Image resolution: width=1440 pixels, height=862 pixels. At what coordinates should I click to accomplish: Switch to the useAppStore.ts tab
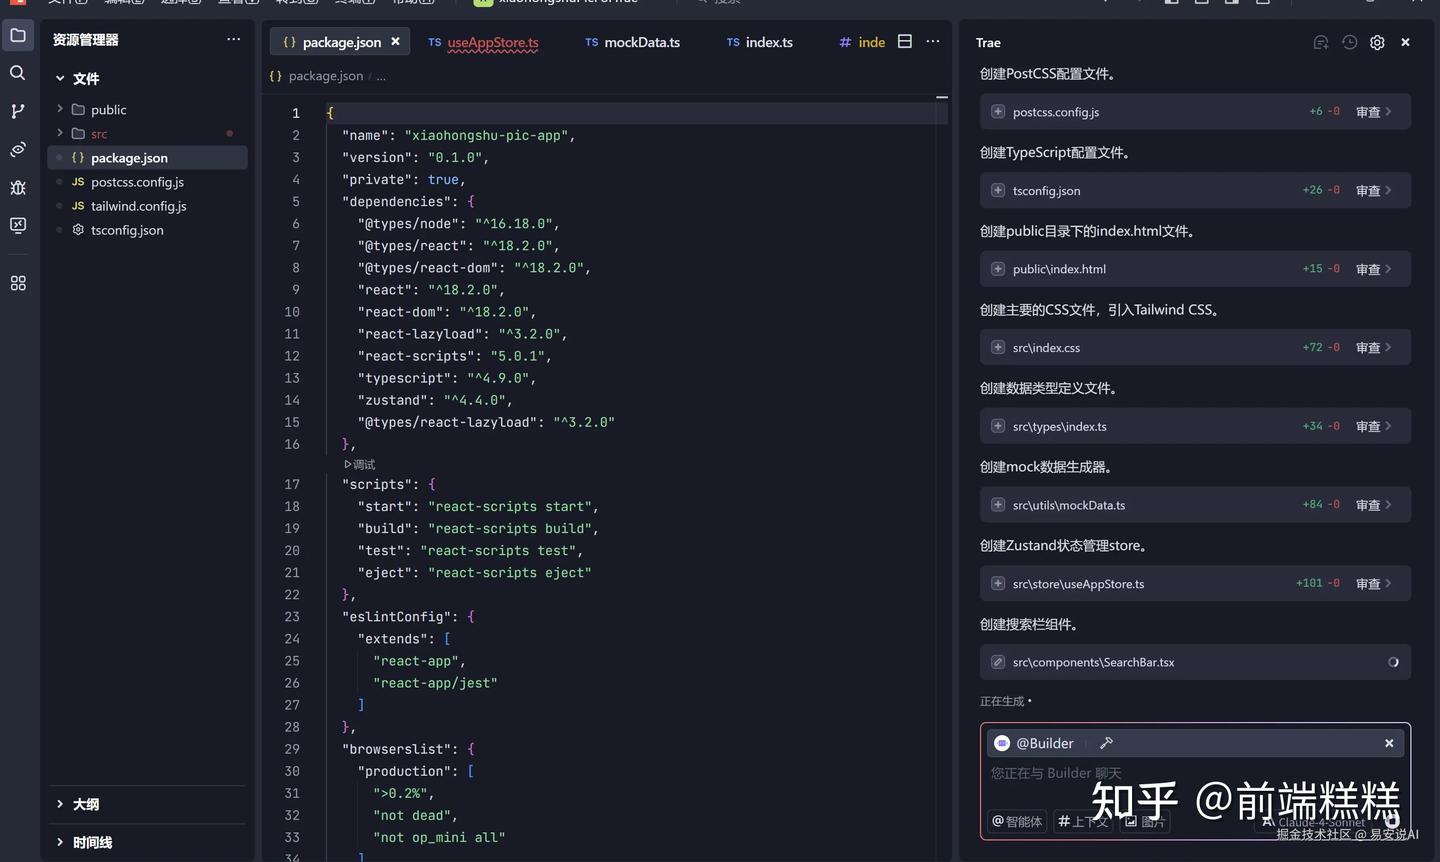click(x=492, y=43)
